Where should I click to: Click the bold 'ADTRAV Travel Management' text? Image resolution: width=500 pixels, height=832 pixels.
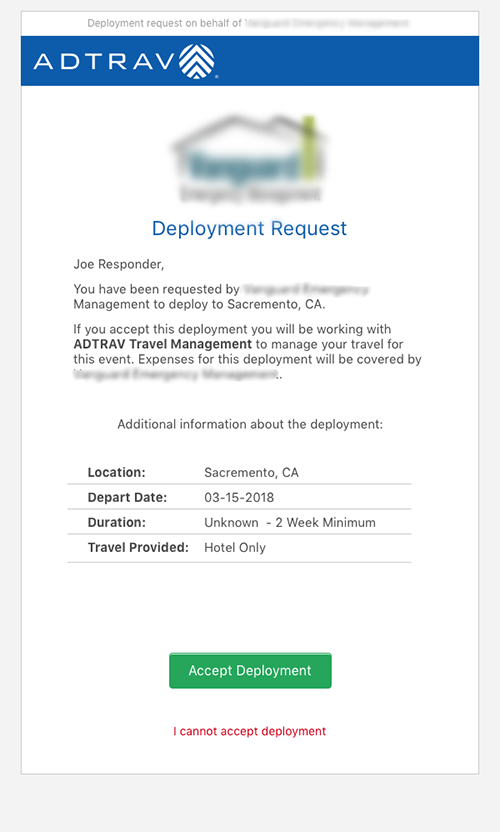[x=162, y=344]
